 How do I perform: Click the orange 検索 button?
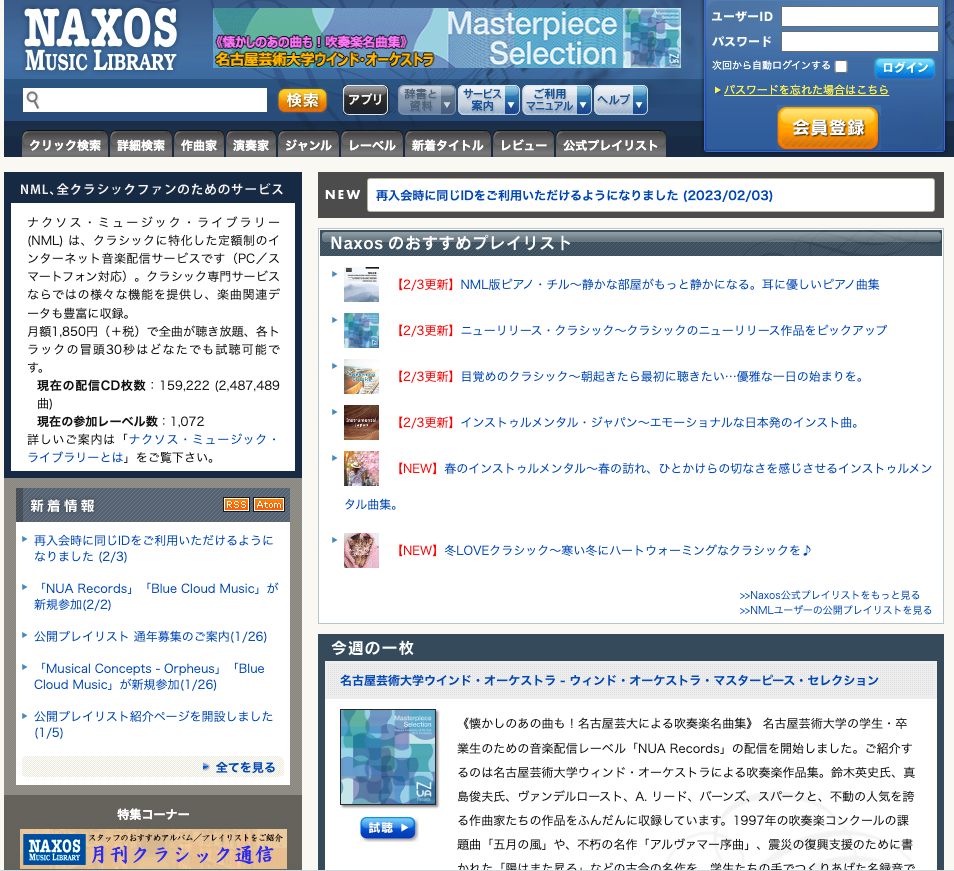(302, 100)
